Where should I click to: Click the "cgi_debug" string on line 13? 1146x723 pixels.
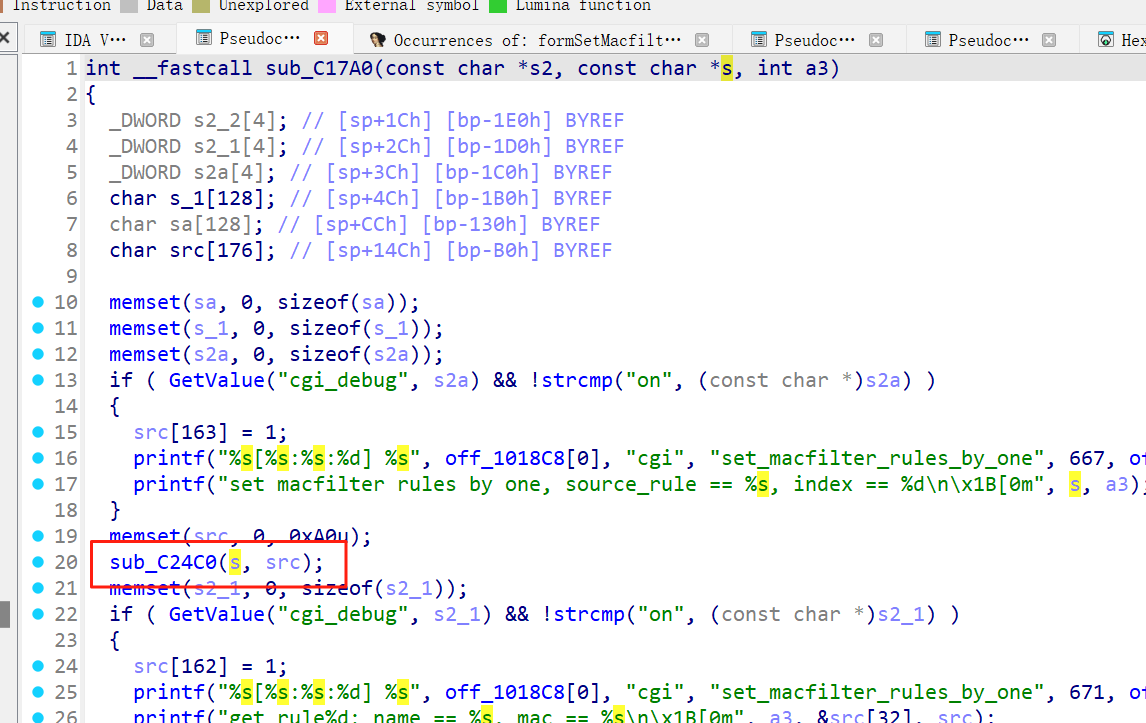pyautogui.click(x=343, y=380)
